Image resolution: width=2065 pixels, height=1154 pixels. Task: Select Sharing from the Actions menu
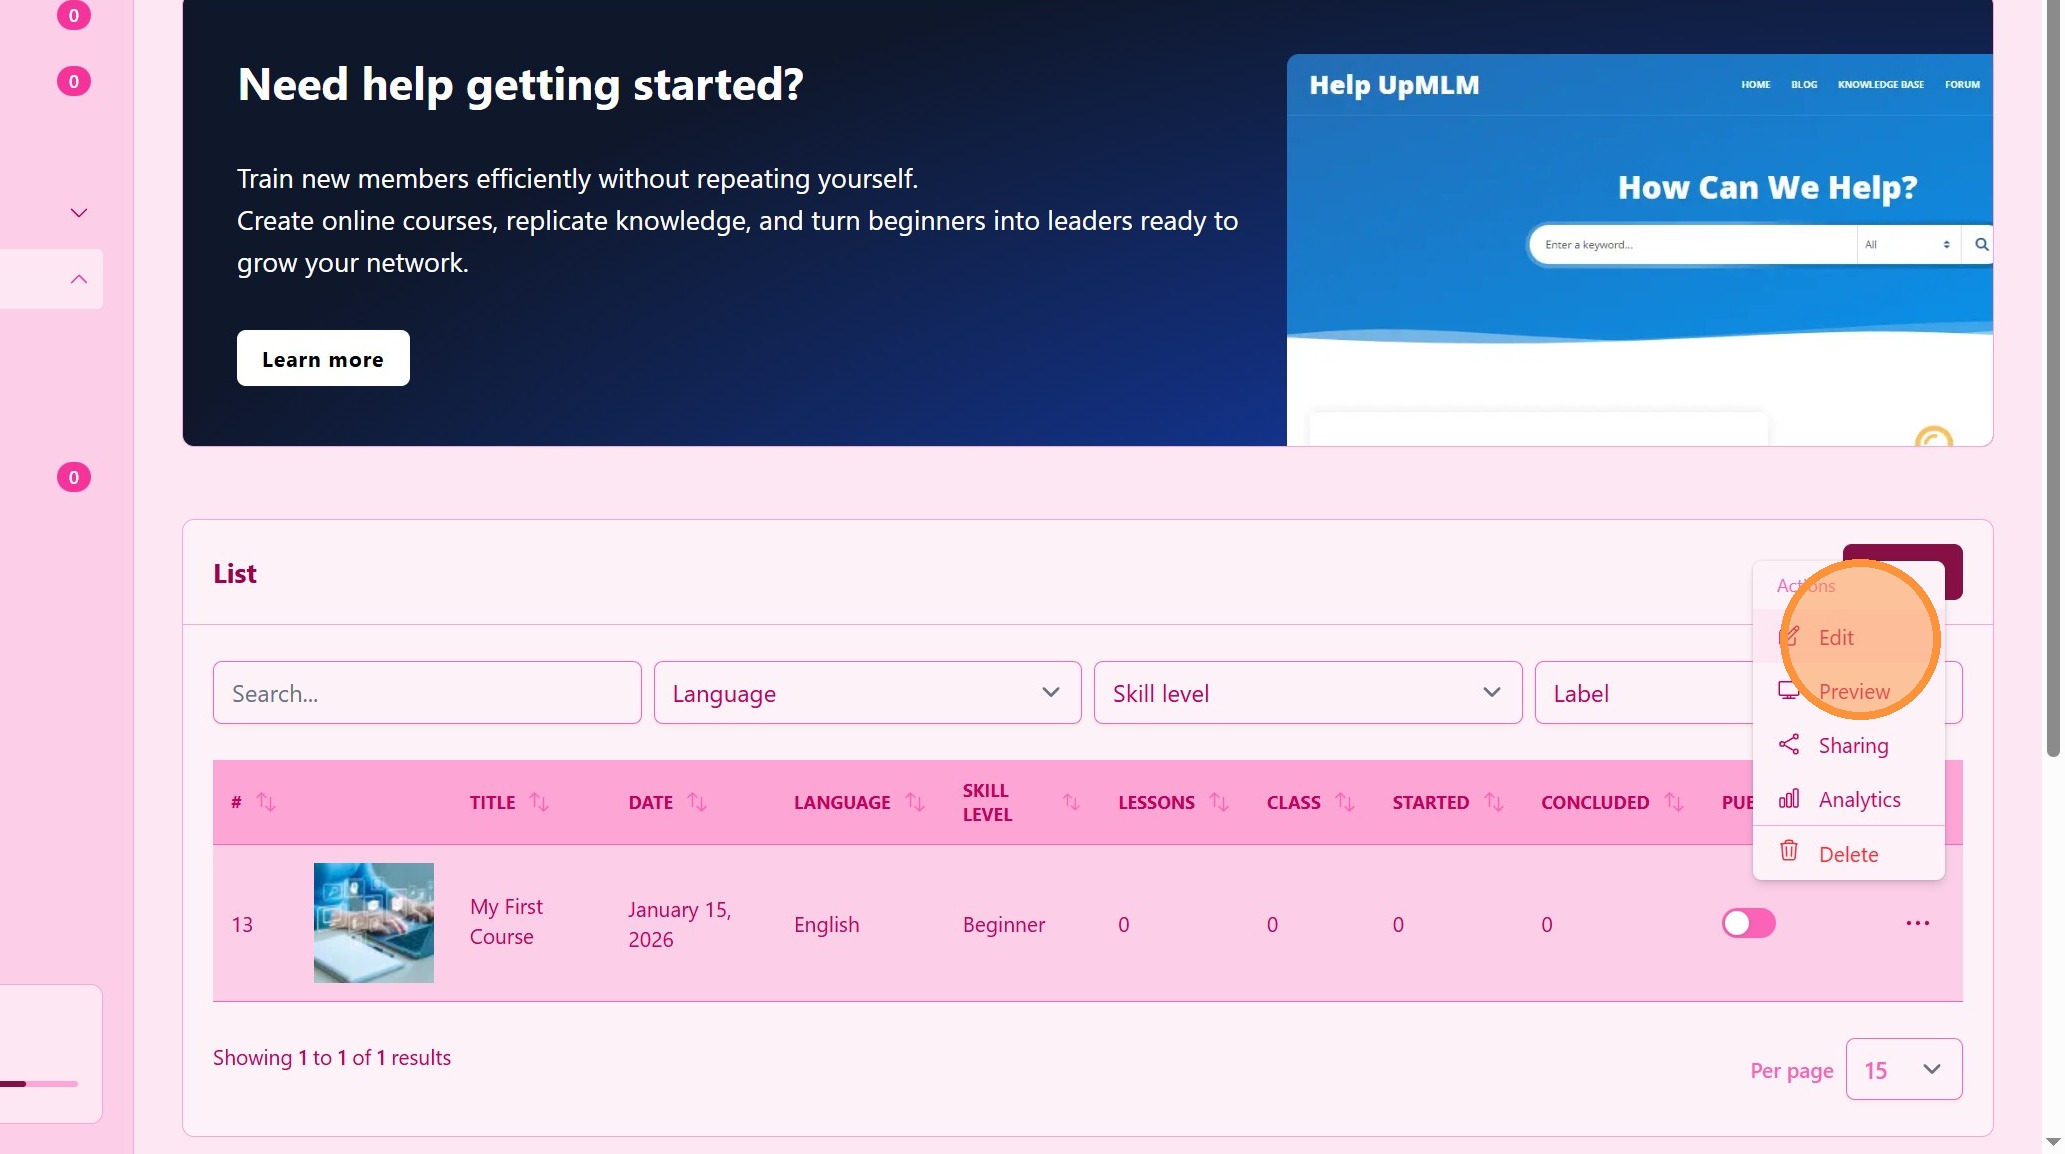pos(1853,746)
